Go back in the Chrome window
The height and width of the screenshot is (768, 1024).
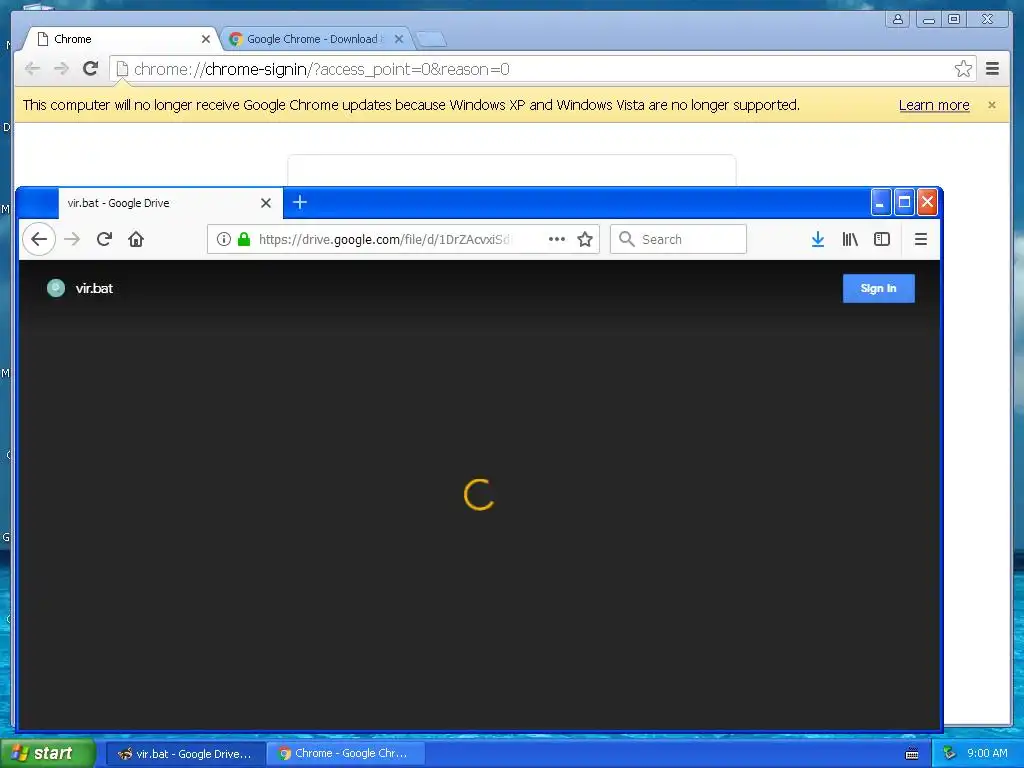pos(32,69)
